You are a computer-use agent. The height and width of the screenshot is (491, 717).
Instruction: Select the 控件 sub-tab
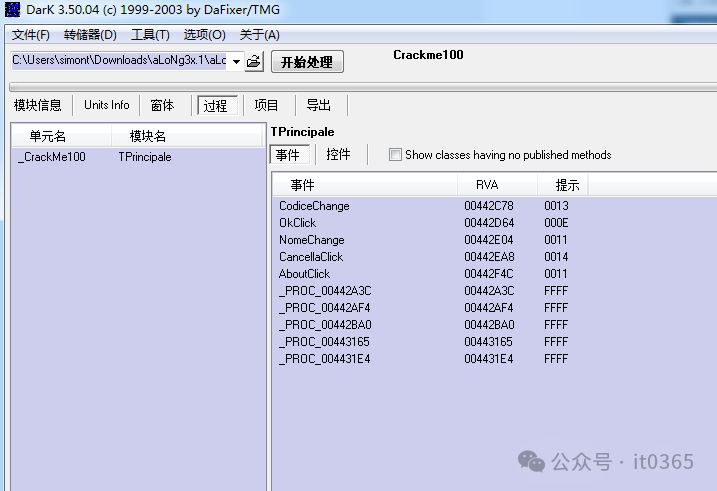coord(339,155)
